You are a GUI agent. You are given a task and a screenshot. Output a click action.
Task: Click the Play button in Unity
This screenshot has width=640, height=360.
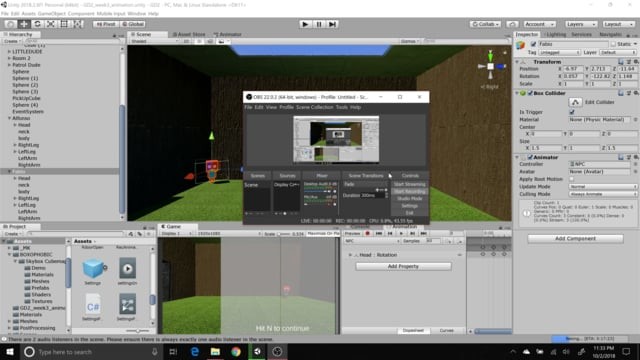(305, 24)
